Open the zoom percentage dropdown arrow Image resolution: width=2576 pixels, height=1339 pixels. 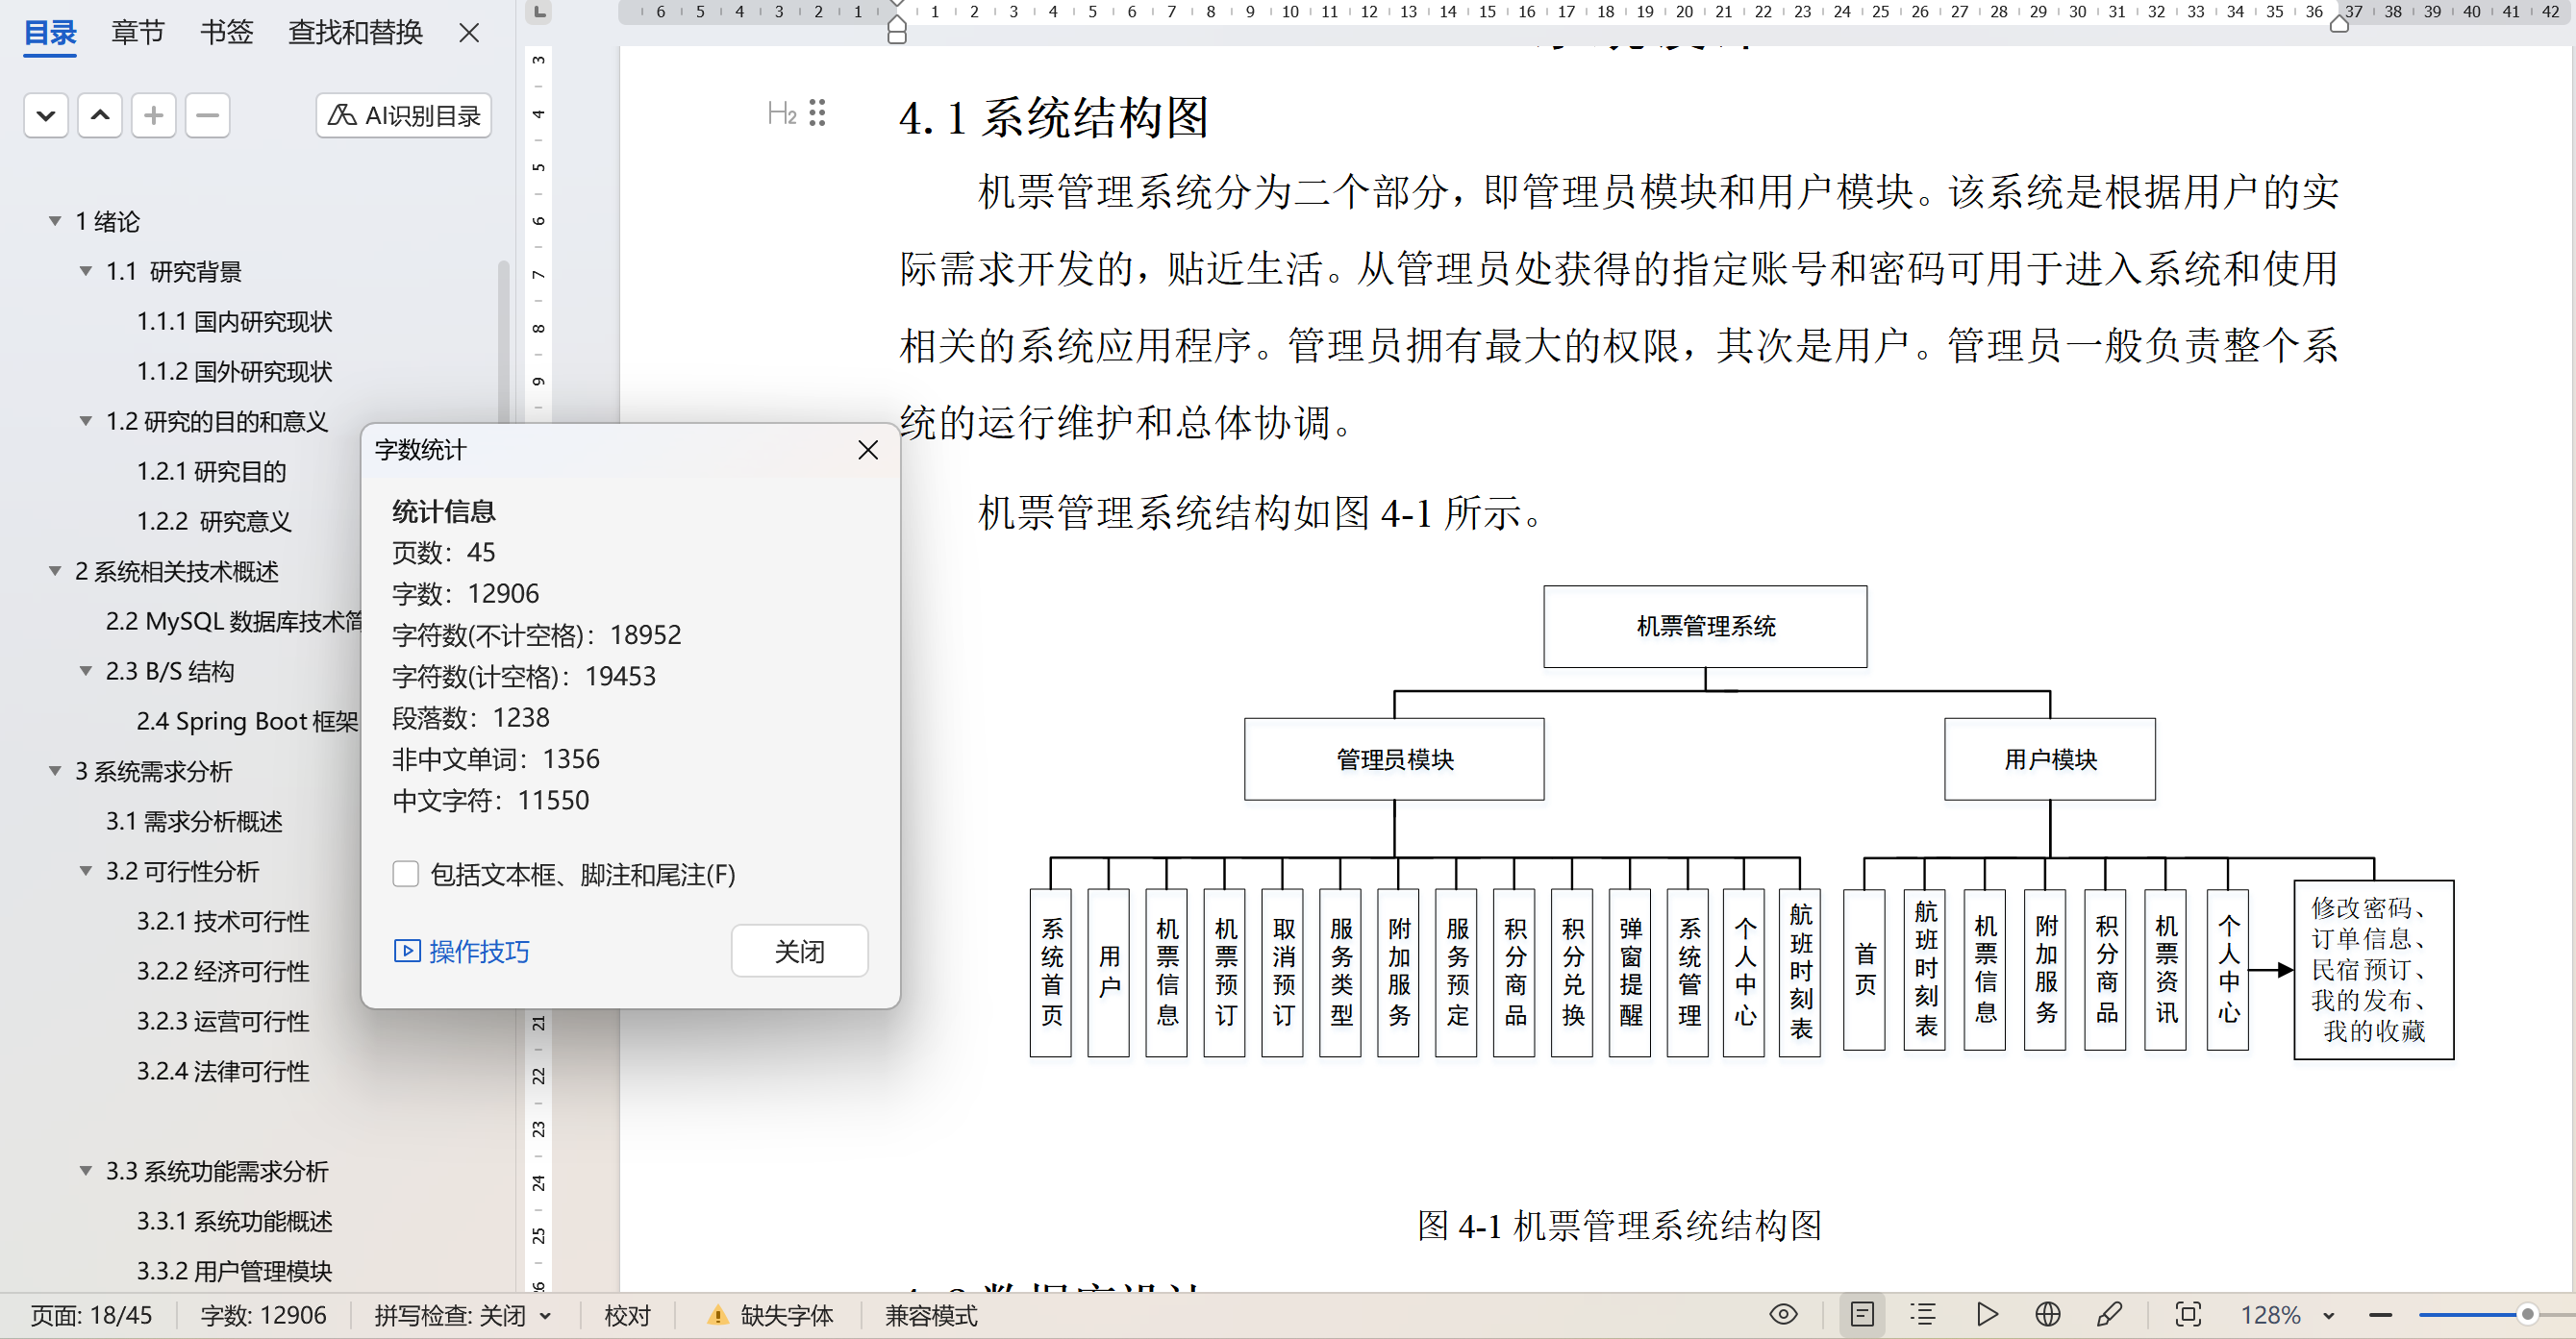(x=2329, y=1316)
